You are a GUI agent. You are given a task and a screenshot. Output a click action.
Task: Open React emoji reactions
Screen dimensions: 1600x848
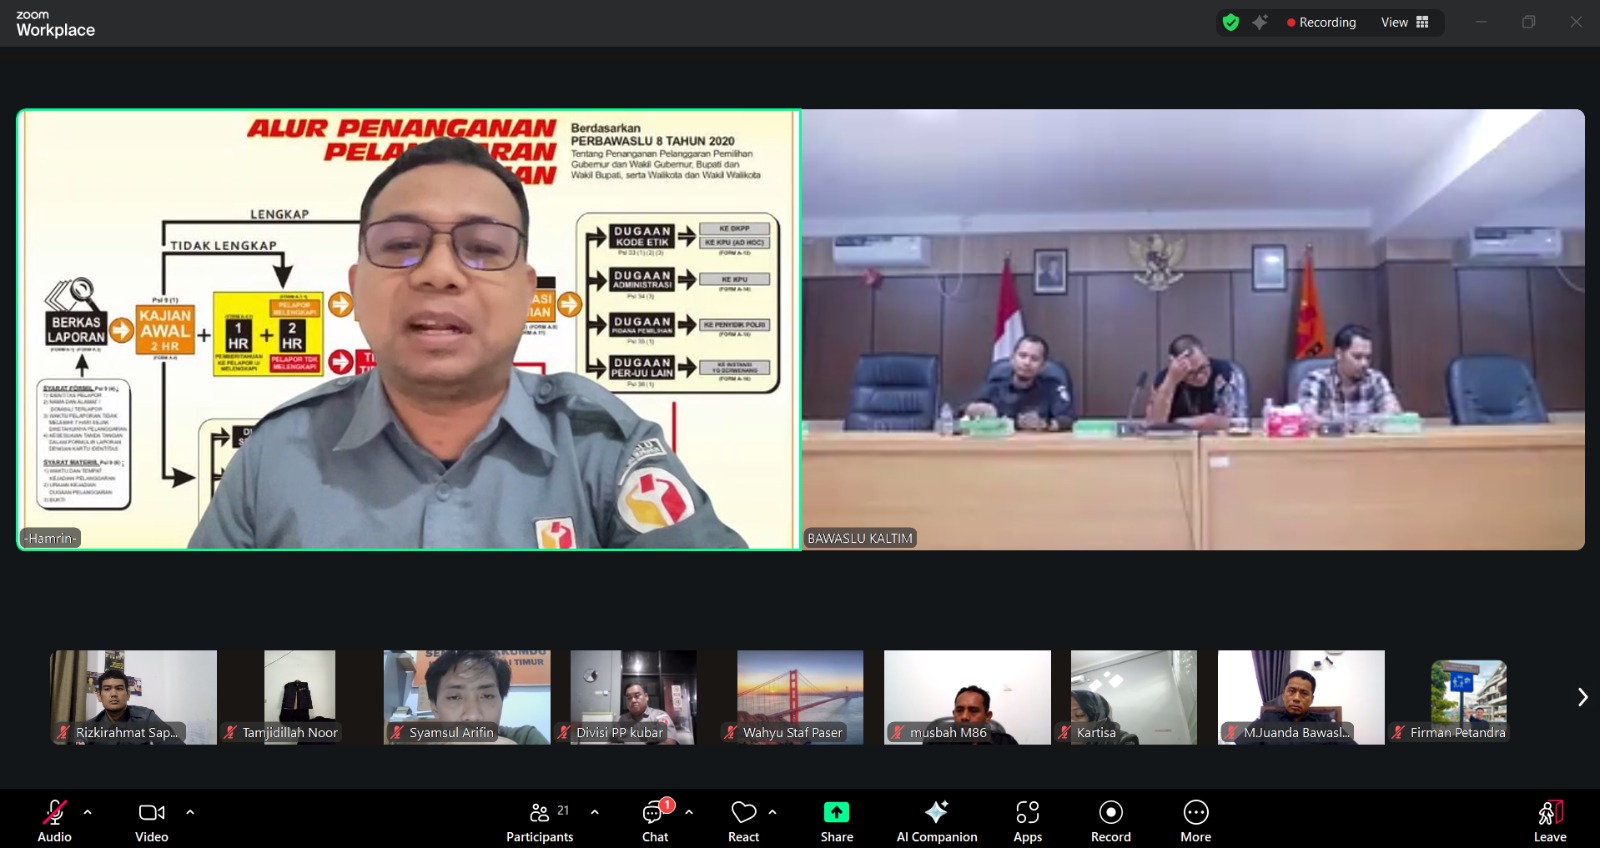(x=744, y=820)
